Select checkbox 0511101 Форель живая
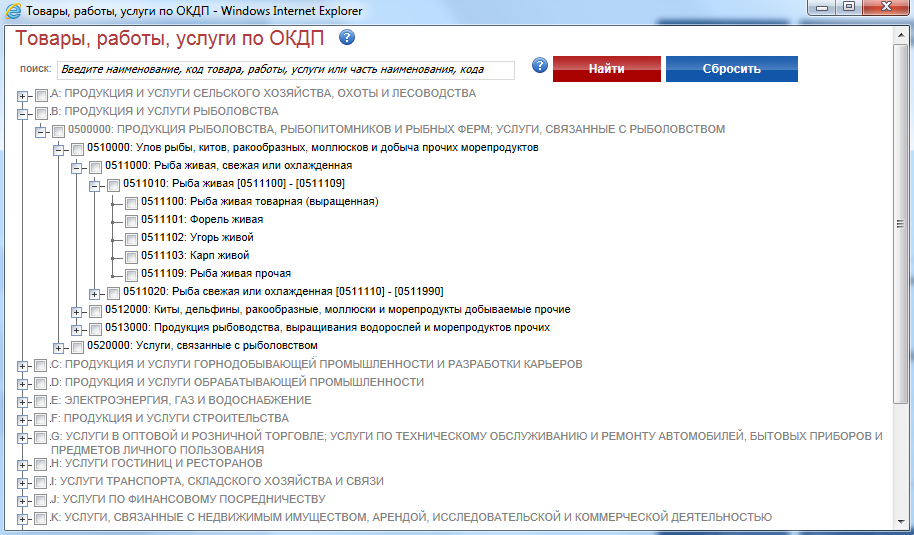Image resolution: width=914 pixels, height=535 pixels. (x=131, y=221)
